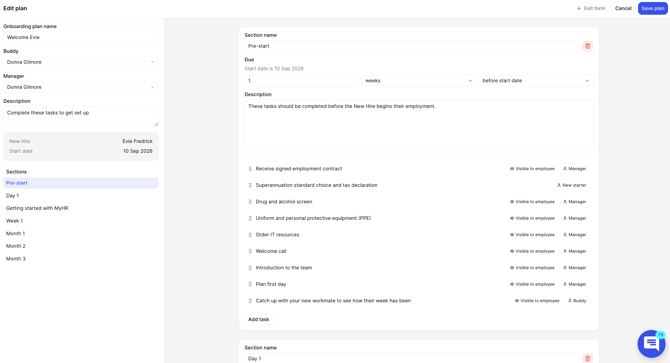Click the Pre-start section Description textarea
Screen dimensions: 670x363
[419, 125]
